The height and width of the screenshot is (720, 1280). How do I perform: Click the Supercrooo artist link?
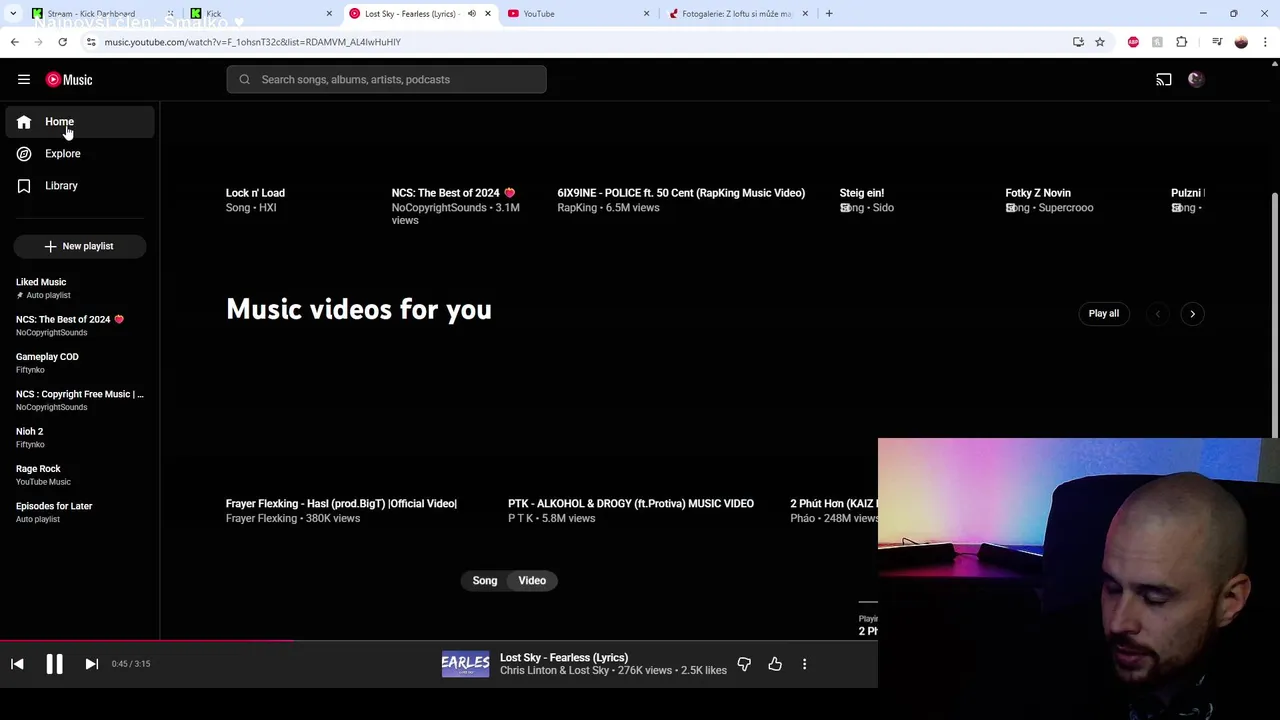1066,208
